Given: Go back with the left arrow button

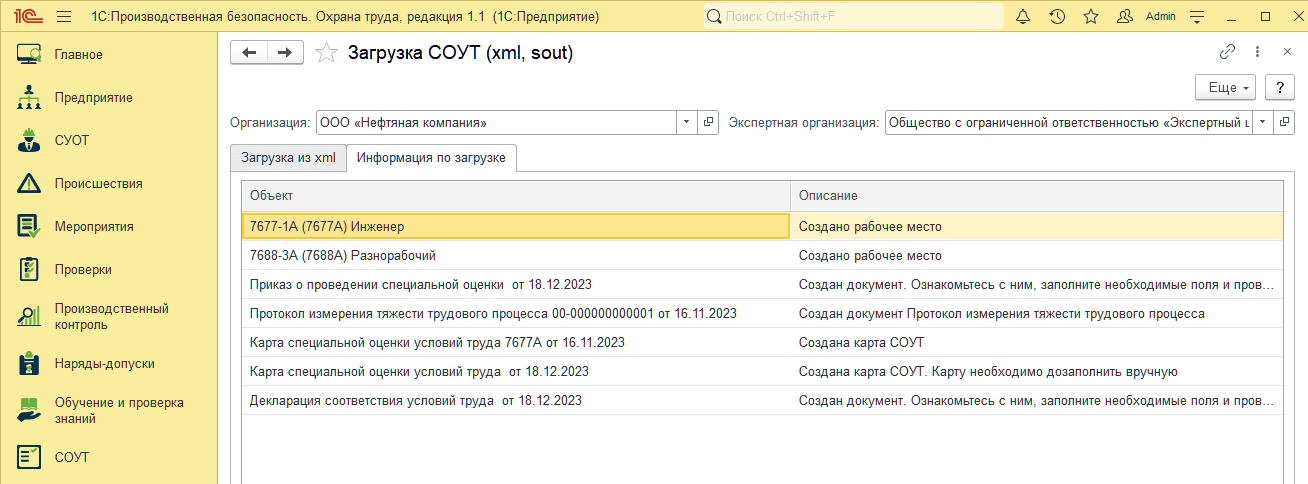Looking at the screenshot, I should click(x=249, y=53).
